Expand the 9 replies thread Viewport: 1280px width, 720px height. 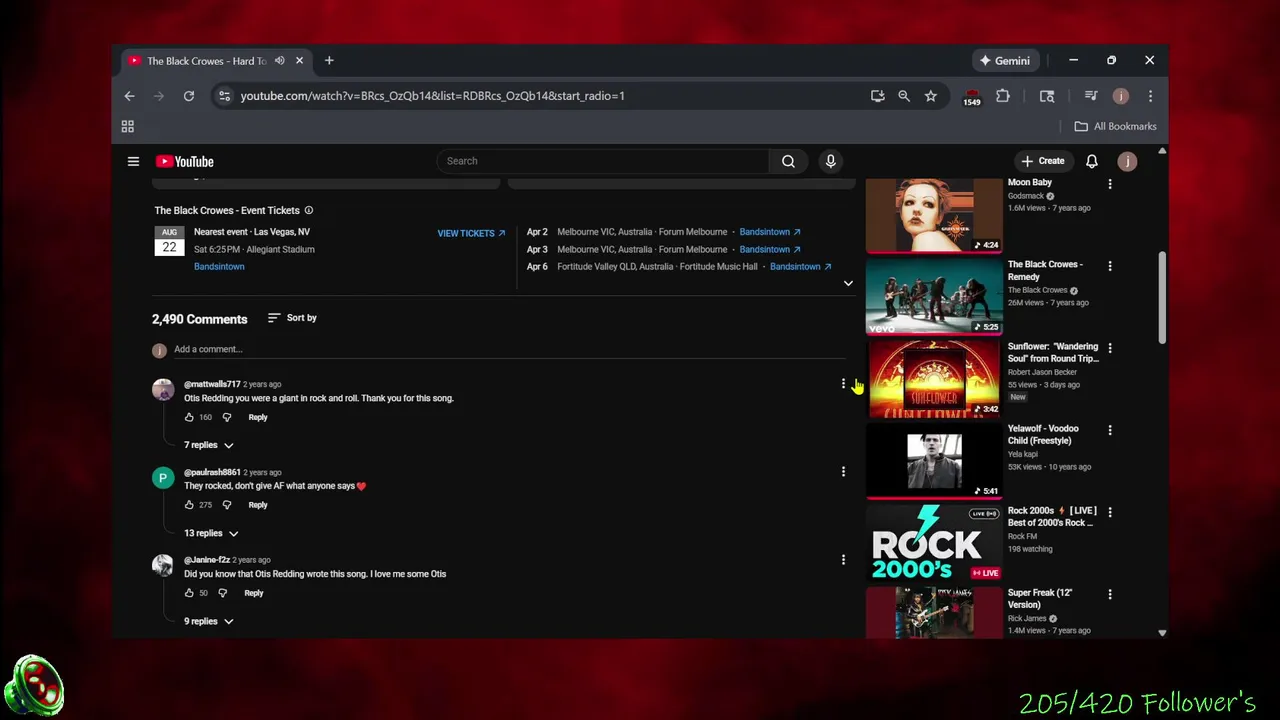coord(209,621)
